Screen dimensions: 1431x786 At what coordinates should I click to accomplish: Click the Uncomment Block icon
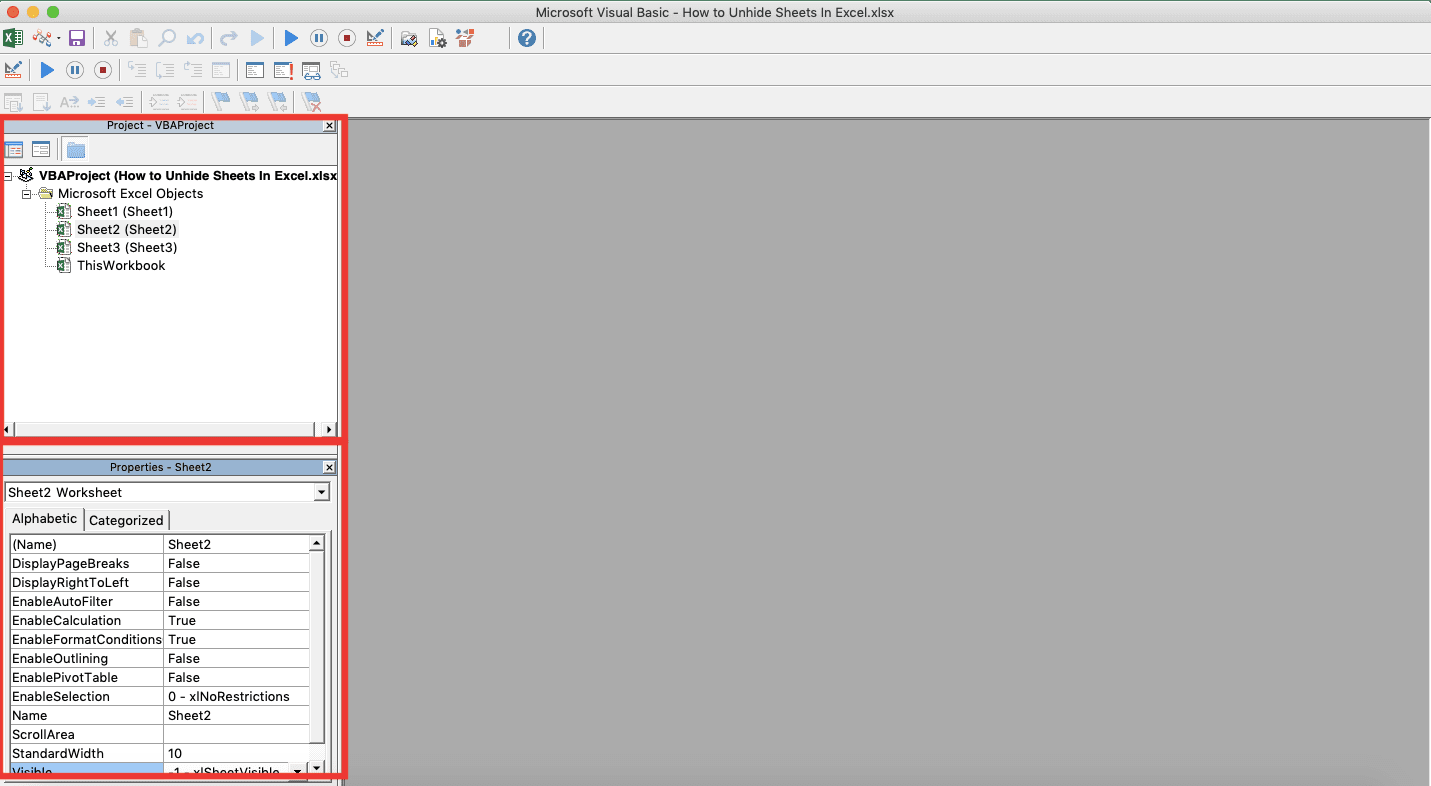[x=187, y=102]
